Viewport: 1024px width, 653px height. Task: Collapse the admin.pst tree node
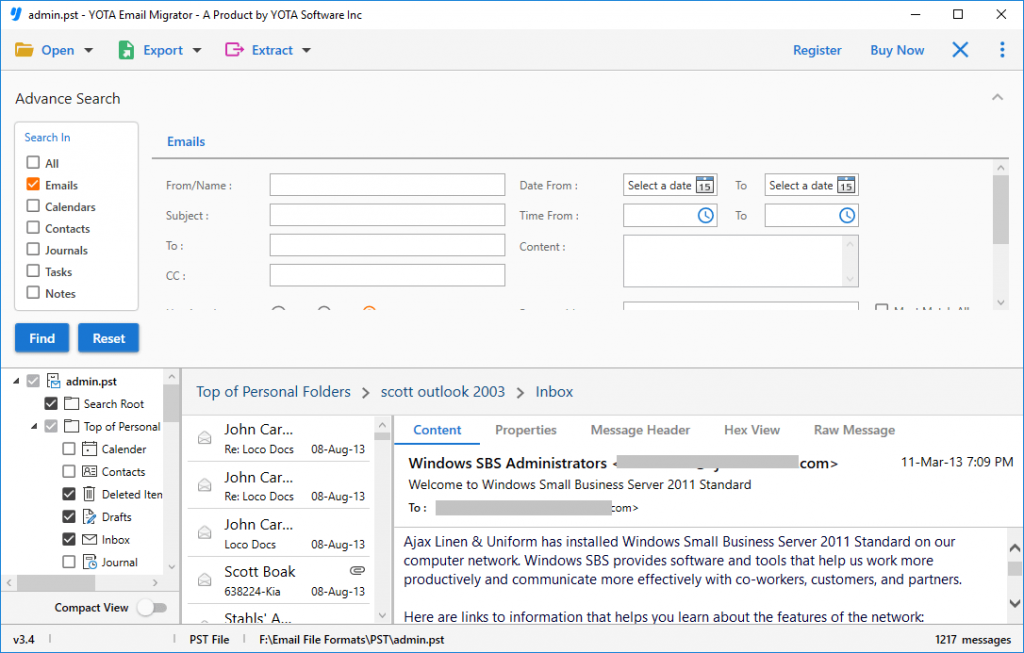pyautogui.click(x=16, y=381)
